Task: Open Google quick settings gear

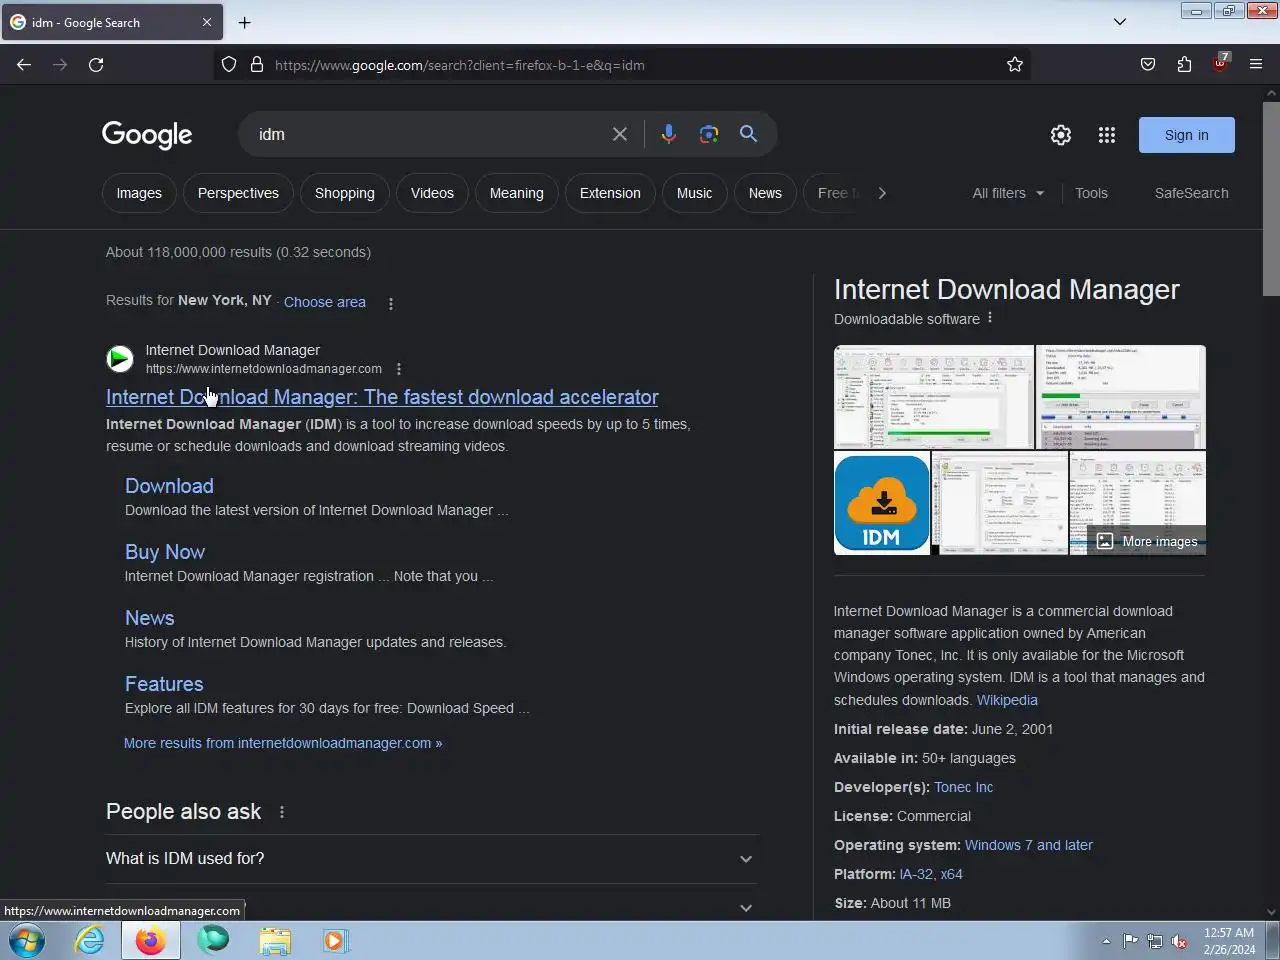Action: pyautogui.click(x=1061, y=135)
